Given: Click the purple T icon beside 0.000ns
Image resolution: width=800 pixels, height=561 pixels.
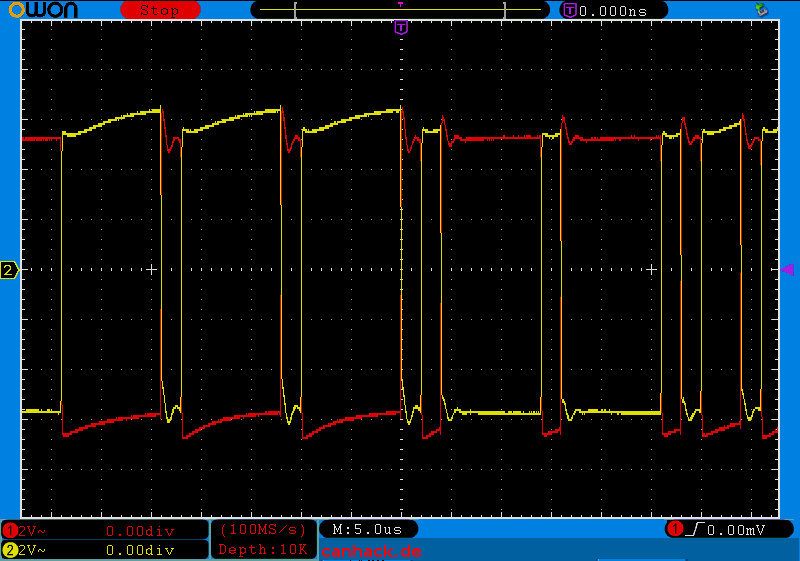Looking at the screenshot, I should [x=569, y=10].
